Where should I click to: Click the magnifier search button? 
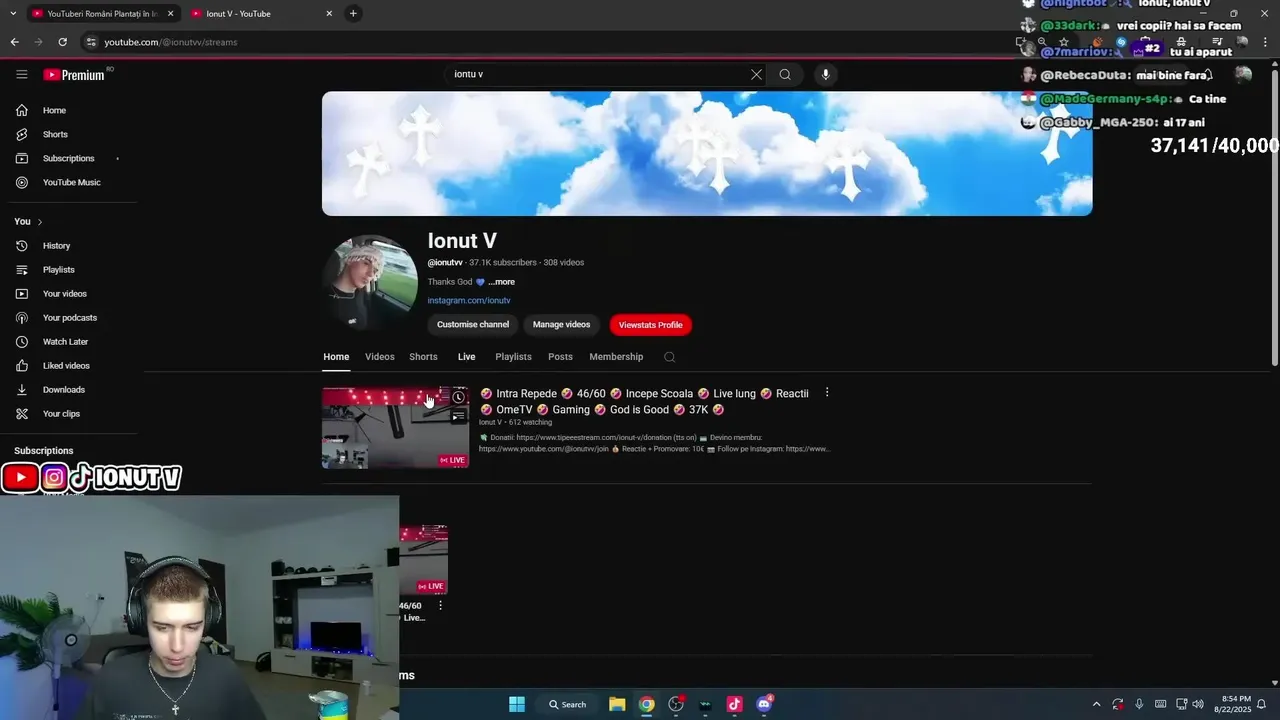coord(785,74)
